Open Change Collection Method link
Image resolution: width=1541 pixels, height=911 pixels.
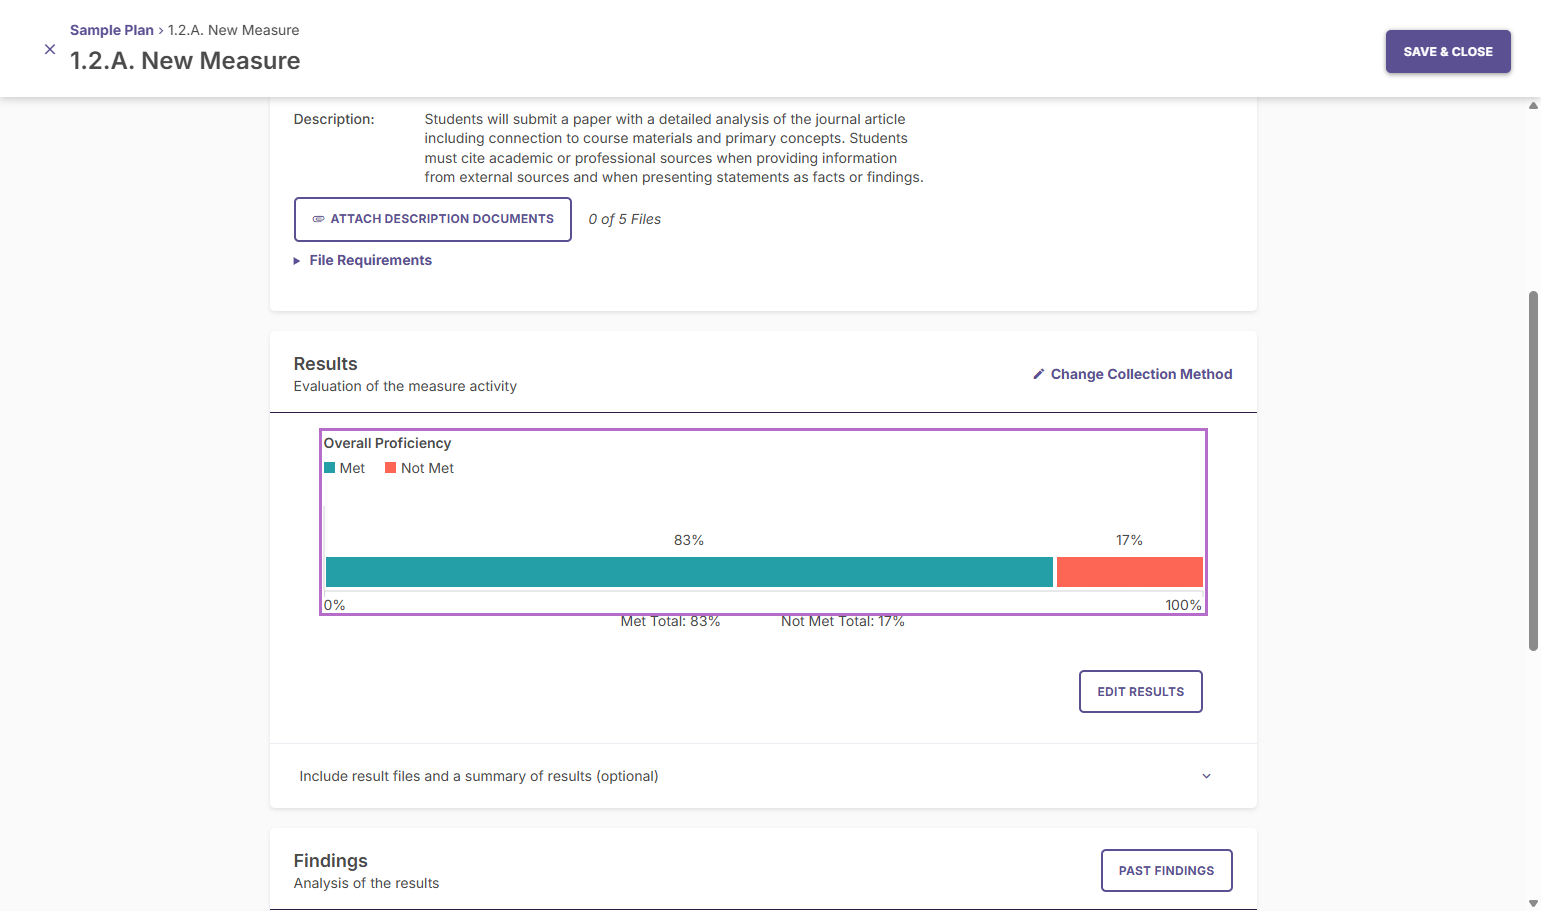[x=1142, y=374]
